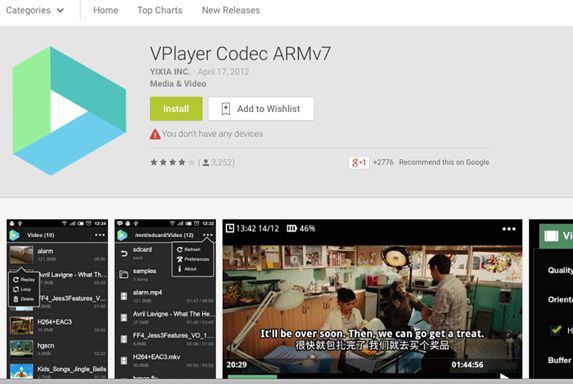Click the FF4_Jess3Features_VO_1 file row

pyautogui.click(x=165, y=338)
